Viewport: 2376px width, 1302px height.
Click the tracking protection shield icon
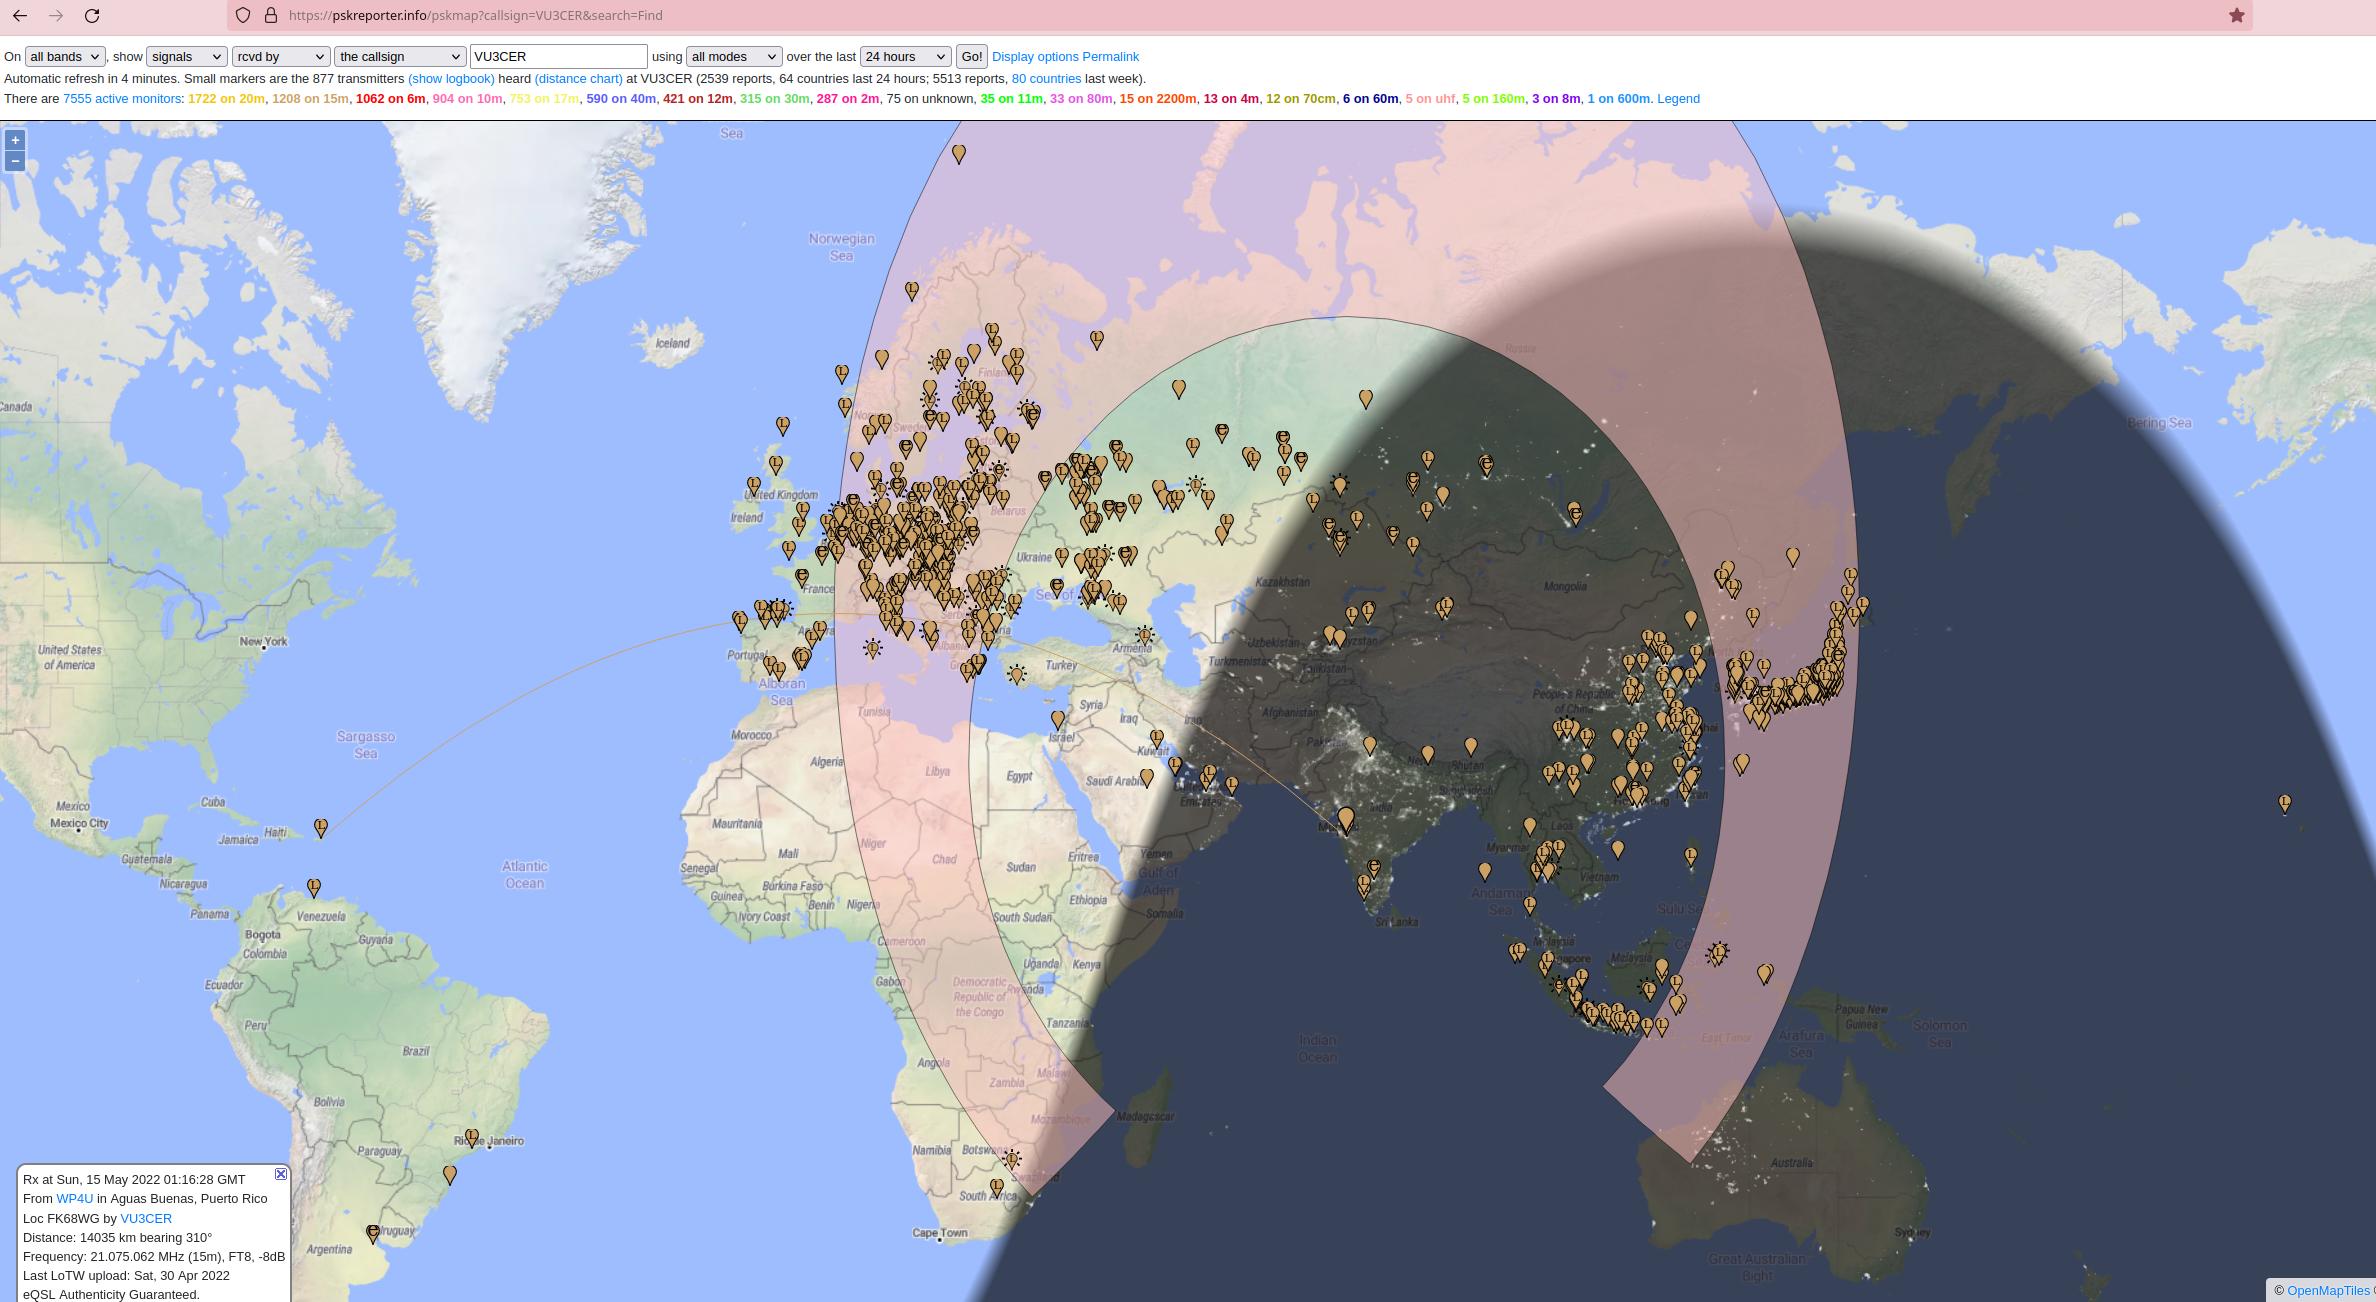point(243,16)
